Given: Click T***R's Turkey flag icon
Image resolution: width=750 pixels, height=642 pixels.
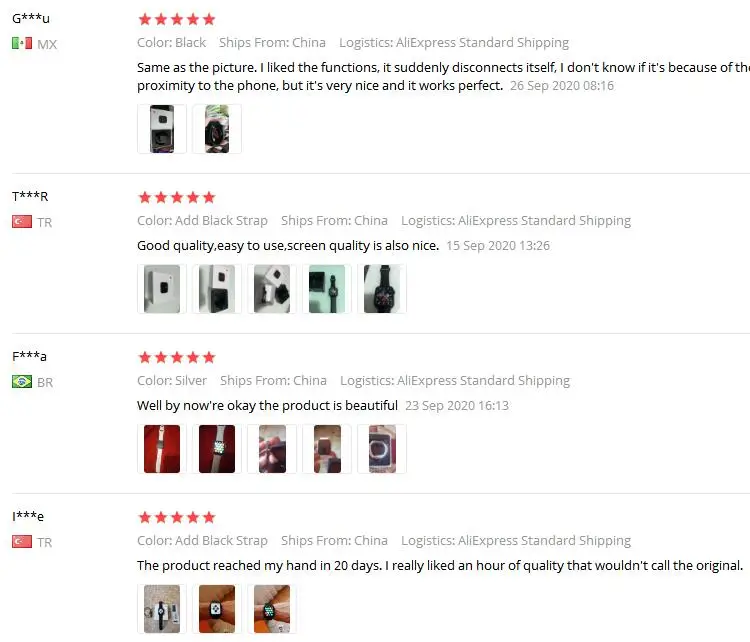Looking at the screenshot, I should point(22,222).
